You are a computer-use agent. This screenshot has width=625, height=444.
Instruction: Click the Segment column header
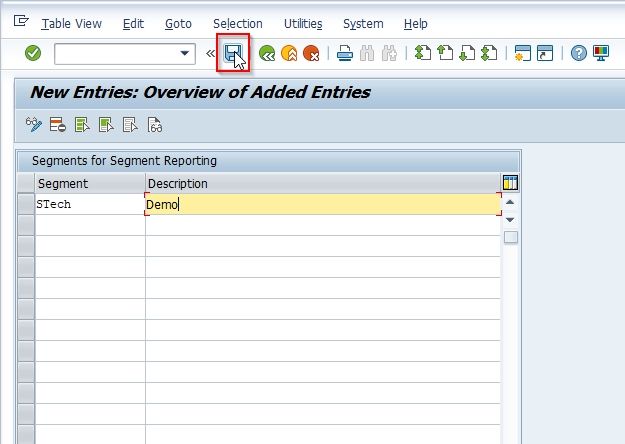coord(90,183)
